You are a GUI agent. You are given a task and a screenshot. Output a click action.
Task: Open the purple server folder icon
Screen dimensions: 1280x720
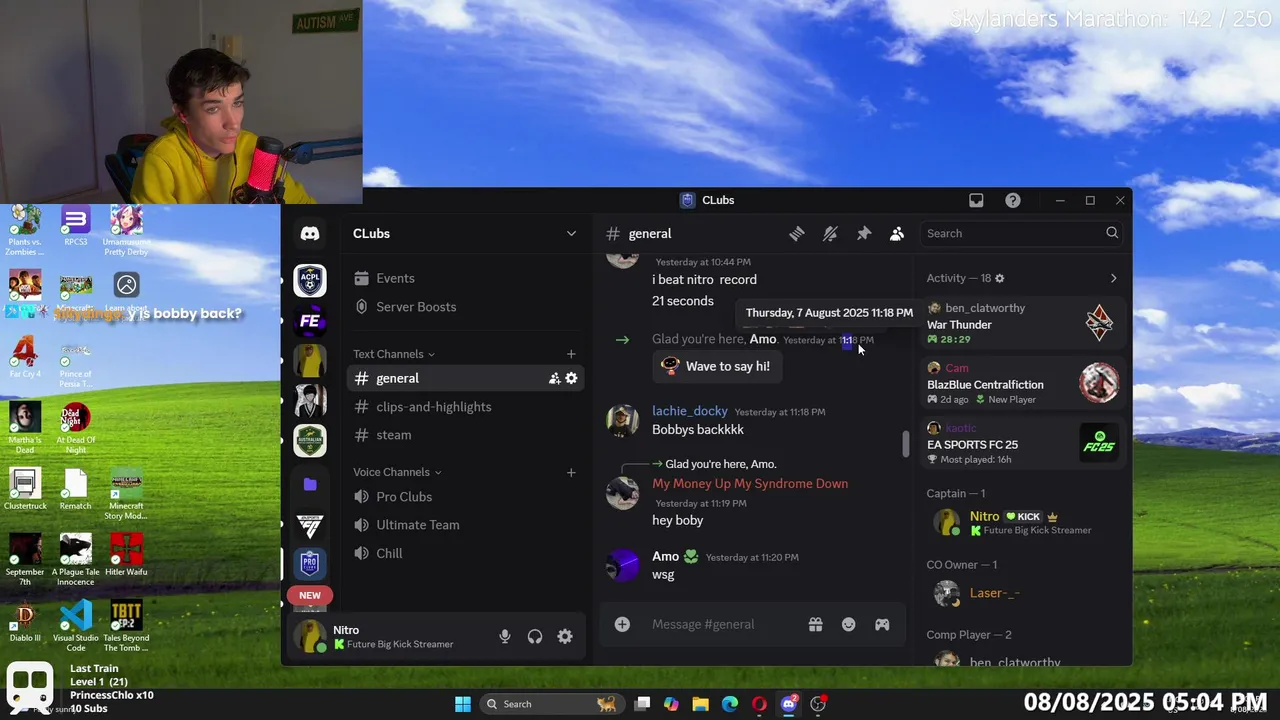coord(310,484)
